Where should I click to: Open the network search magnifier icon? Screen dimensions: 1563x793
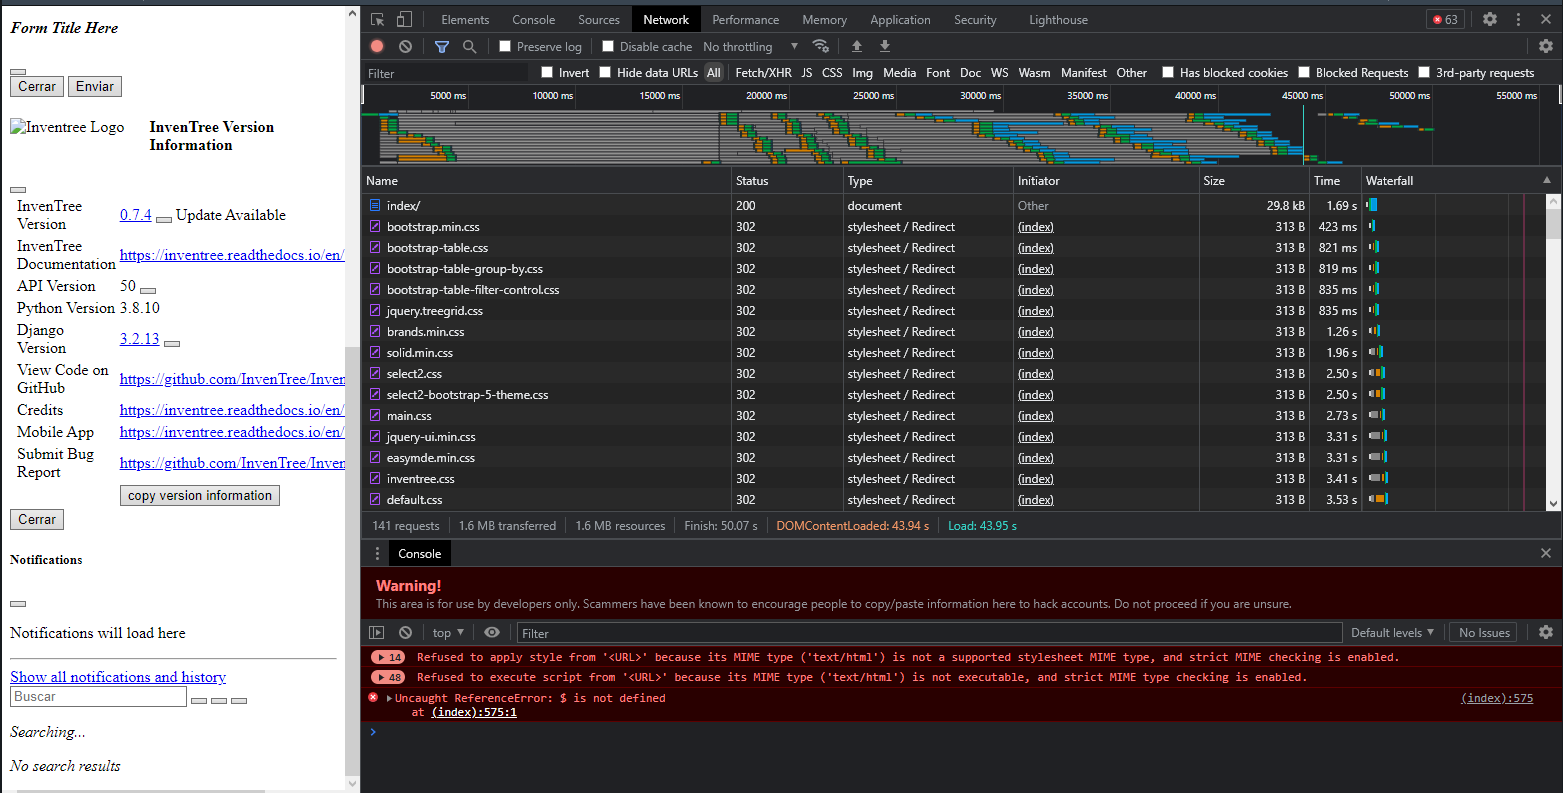coord(470,46)
